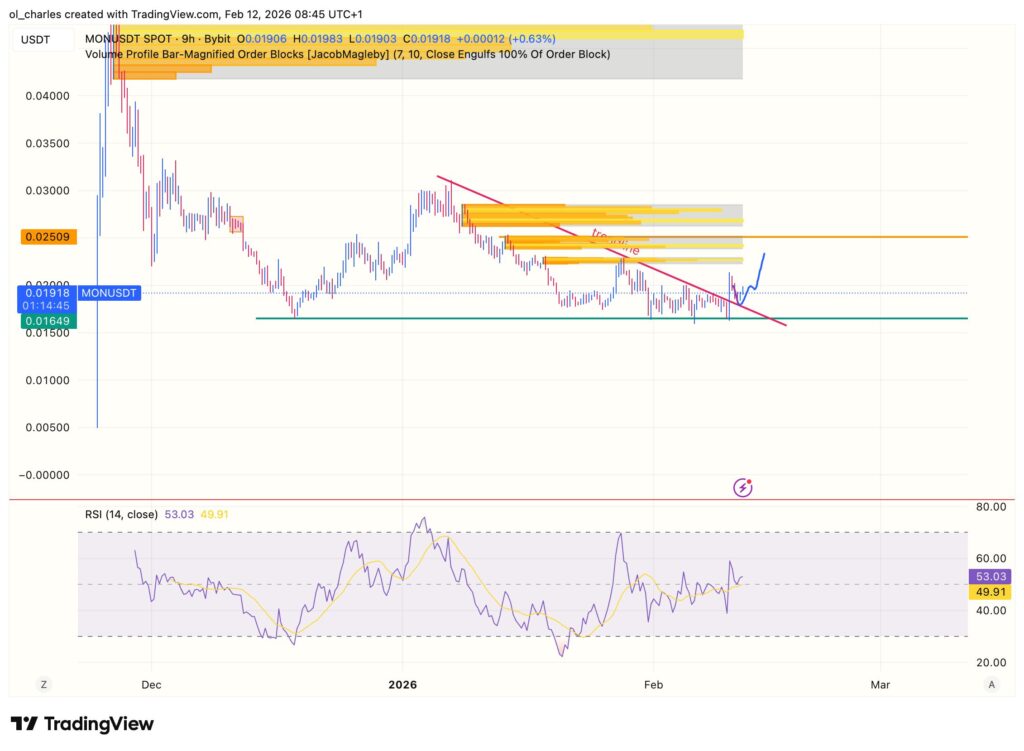The image size is (1024, 751).
Task: Select the MONUSDT SPOT symbol name
Action: click(126, 38)
